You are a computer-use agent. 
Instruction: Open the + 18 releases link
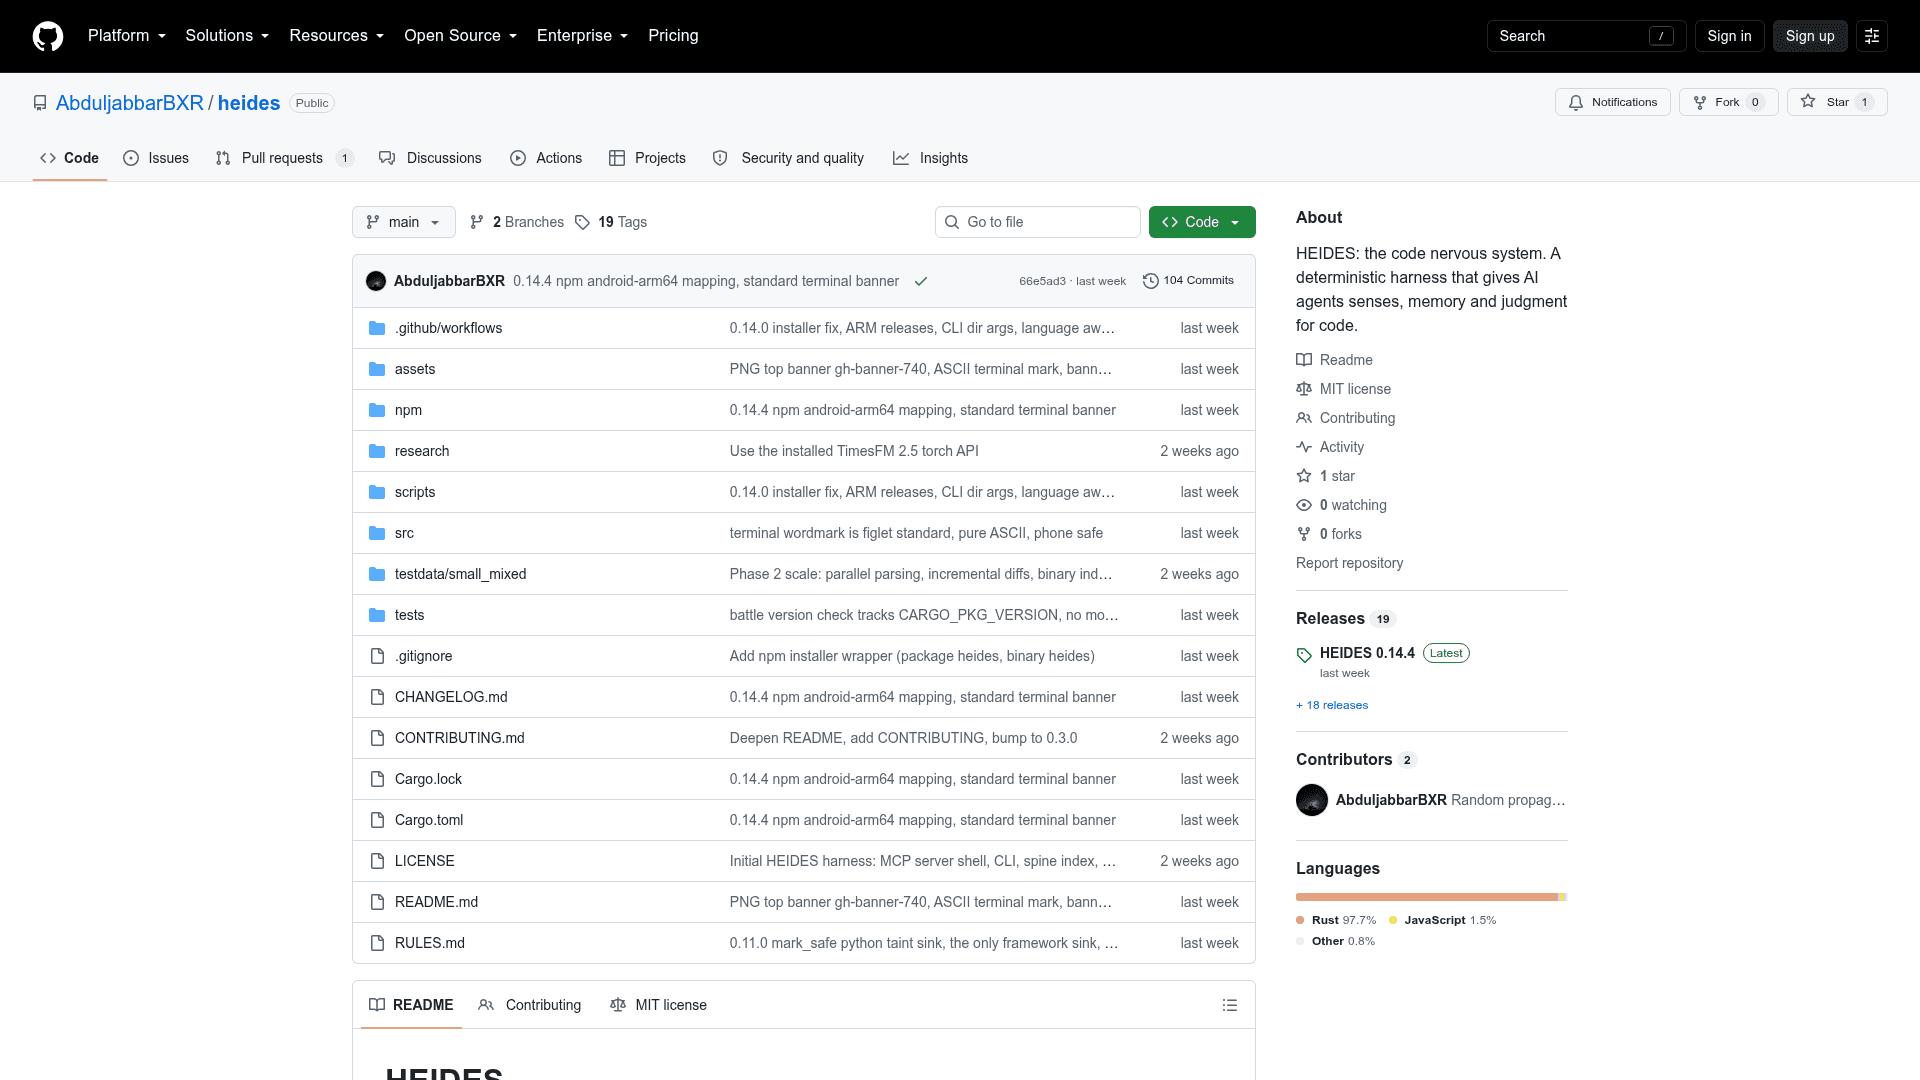(1332, 705)
